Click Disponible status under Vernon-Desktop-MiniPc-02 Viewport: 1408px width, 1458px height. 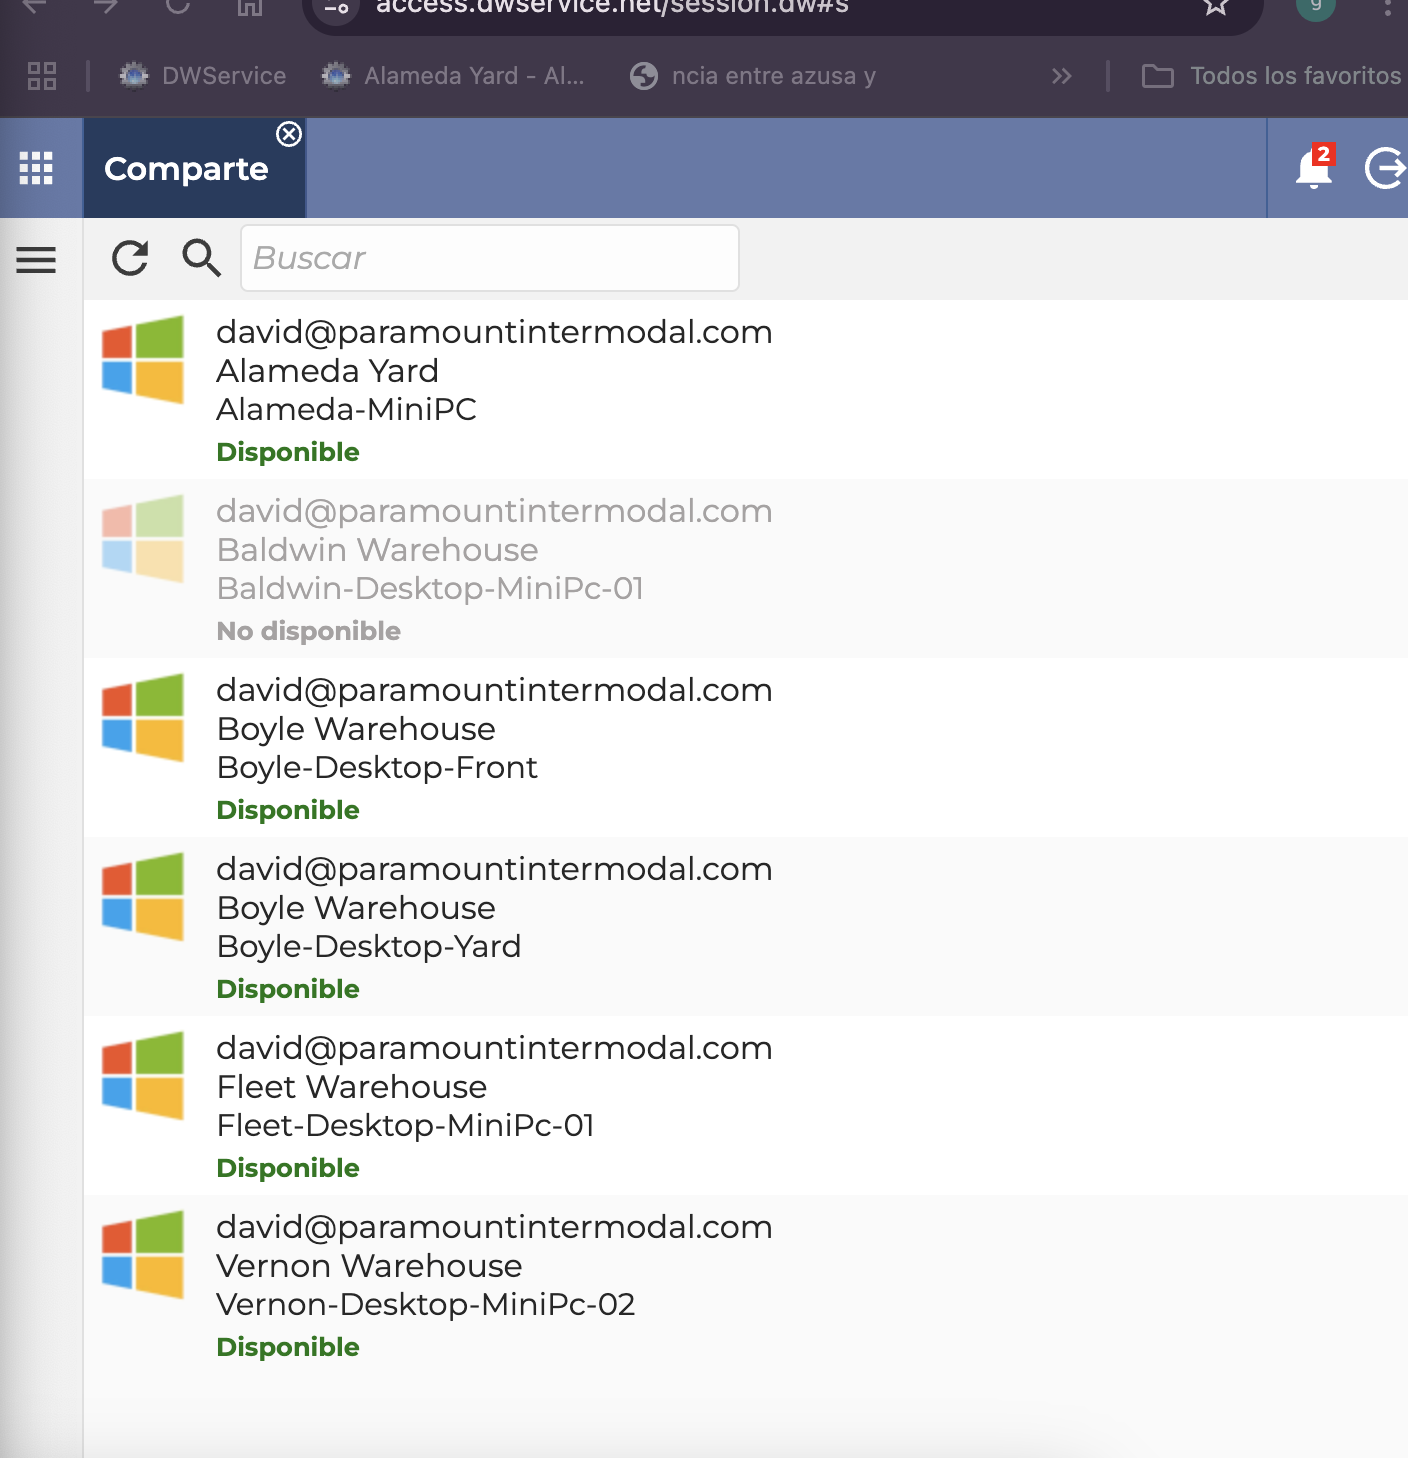click(288, 1347)
